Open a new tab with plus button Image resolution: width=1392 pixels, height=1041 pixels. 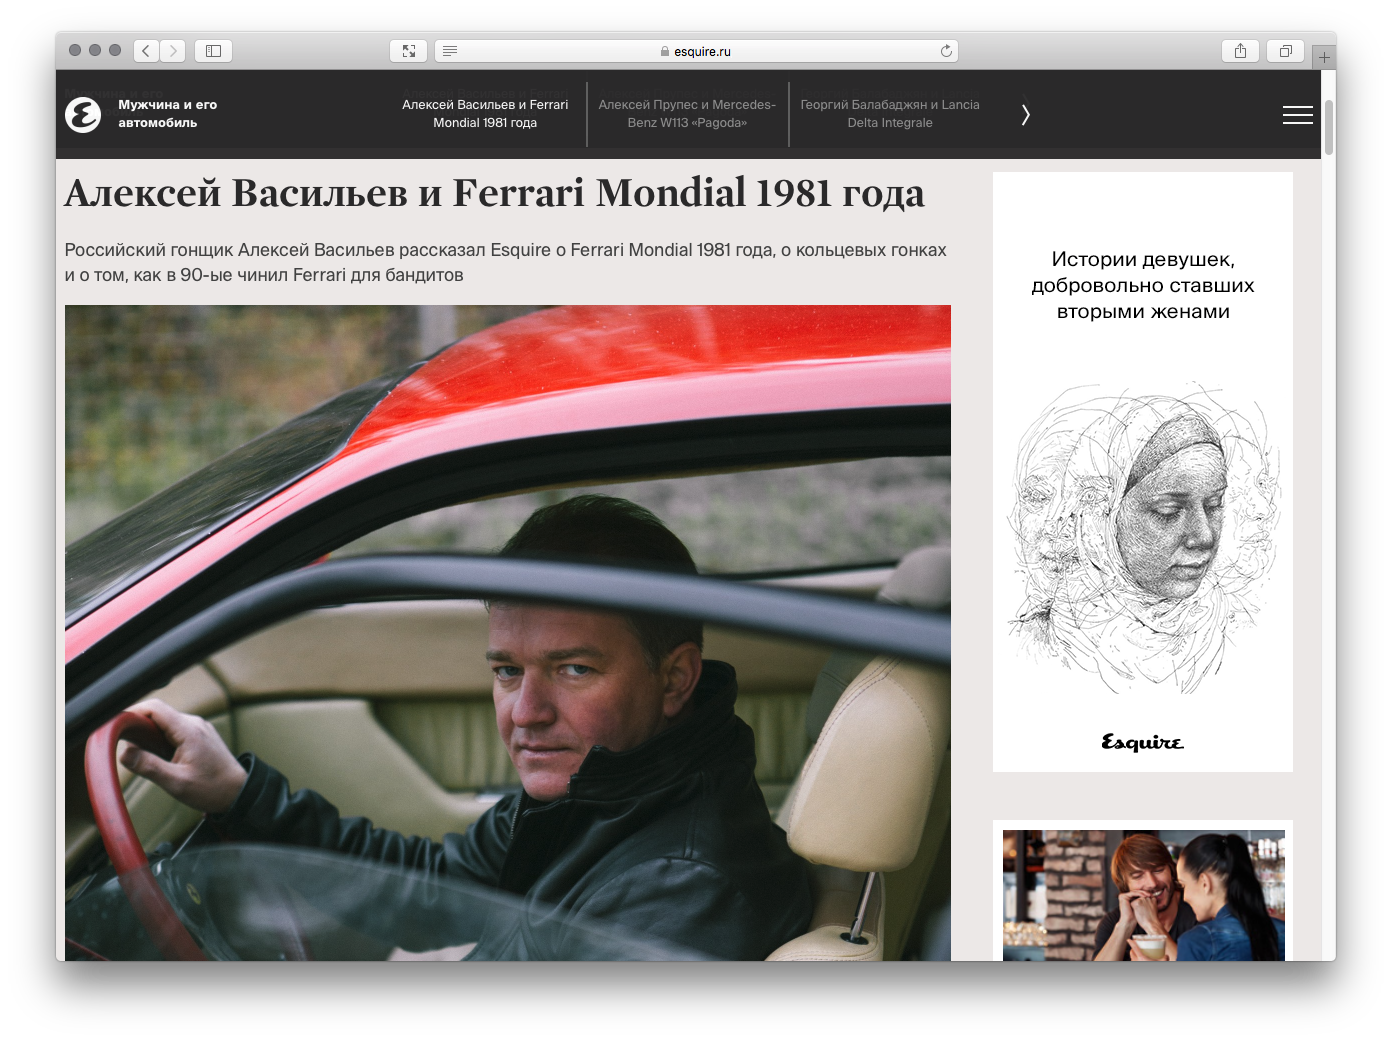(x=1324, y=57)
